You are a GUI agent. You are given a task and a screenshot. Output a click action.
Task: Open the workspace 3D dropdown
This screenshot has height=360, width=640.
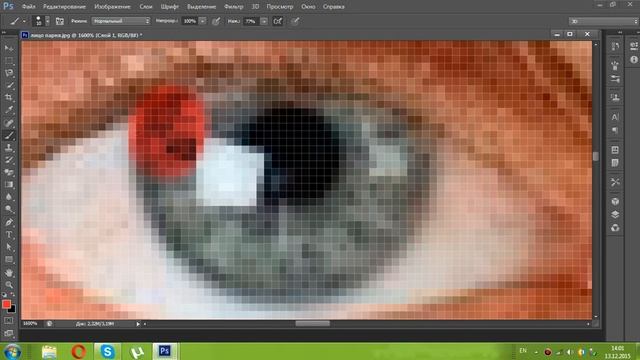tap(603, 21)
